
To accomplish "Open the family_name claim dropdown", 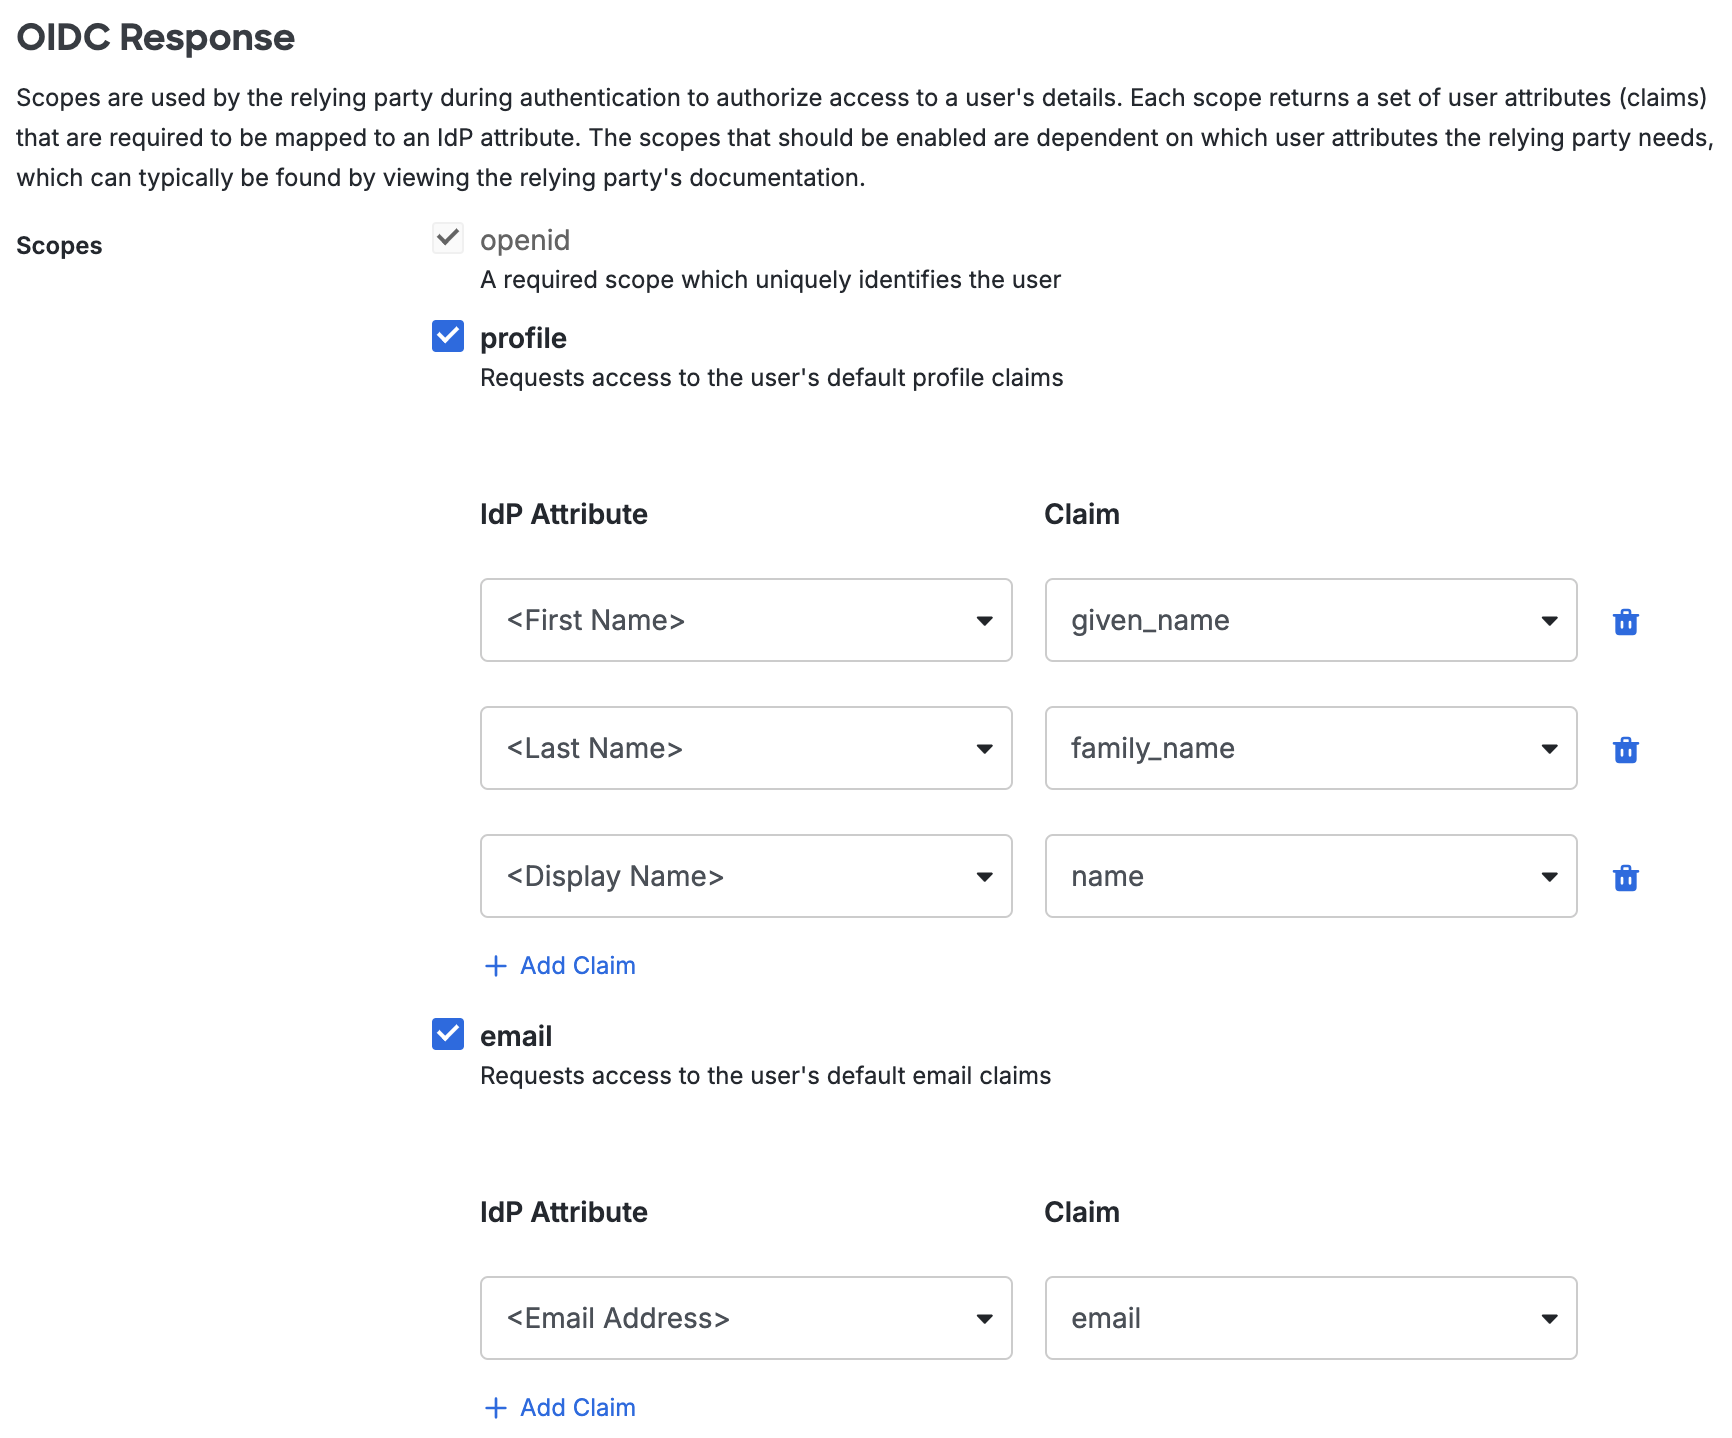I will (1548, 748).
